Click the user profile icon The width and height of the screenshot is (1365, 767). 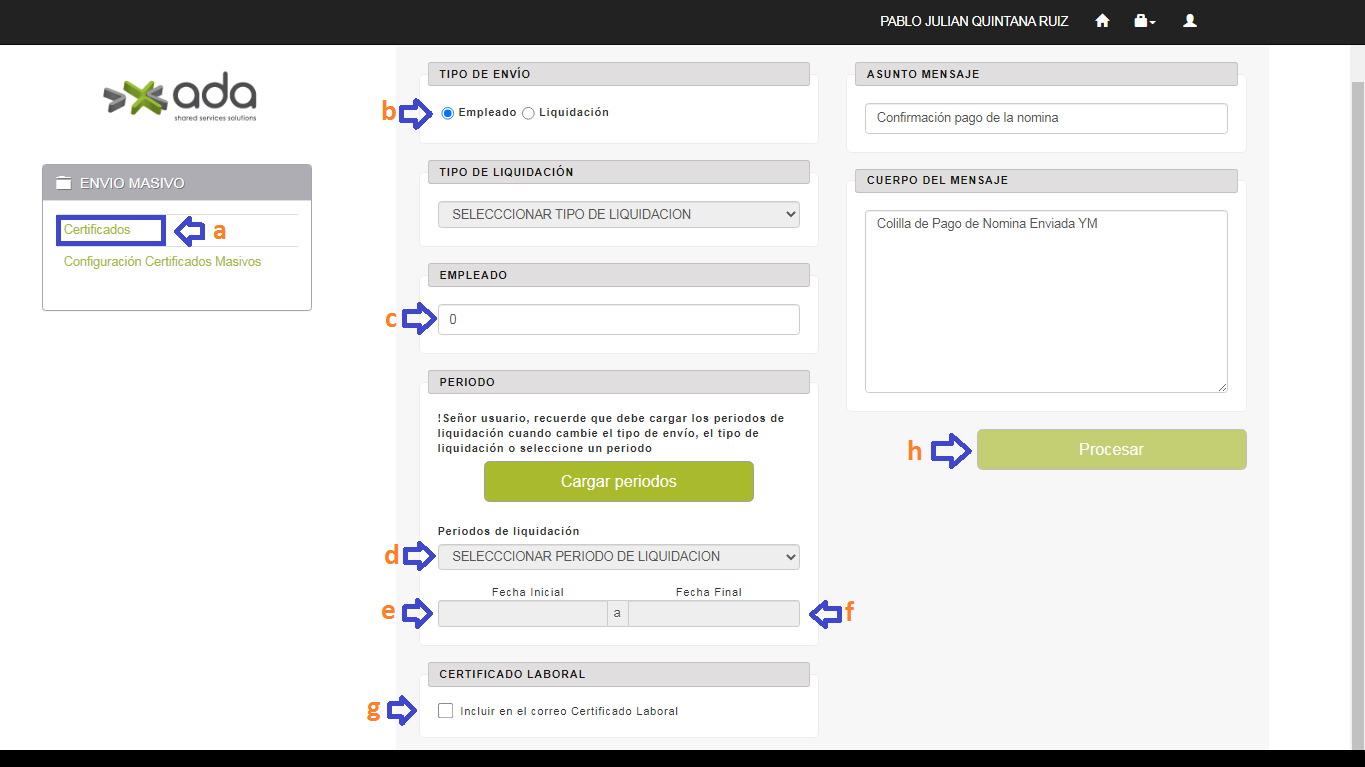point(1190,21)
